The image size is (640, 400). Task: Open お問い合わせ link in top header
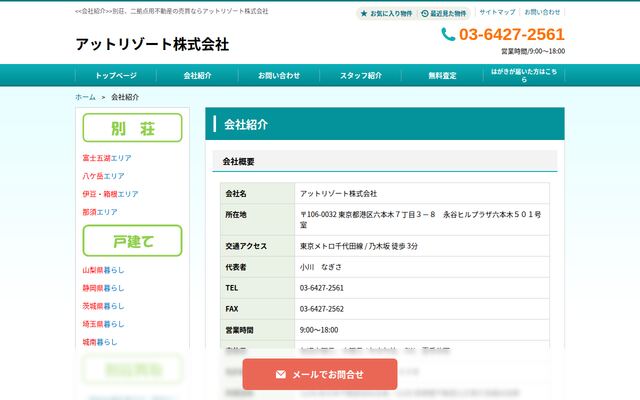(x=542, y=12)
